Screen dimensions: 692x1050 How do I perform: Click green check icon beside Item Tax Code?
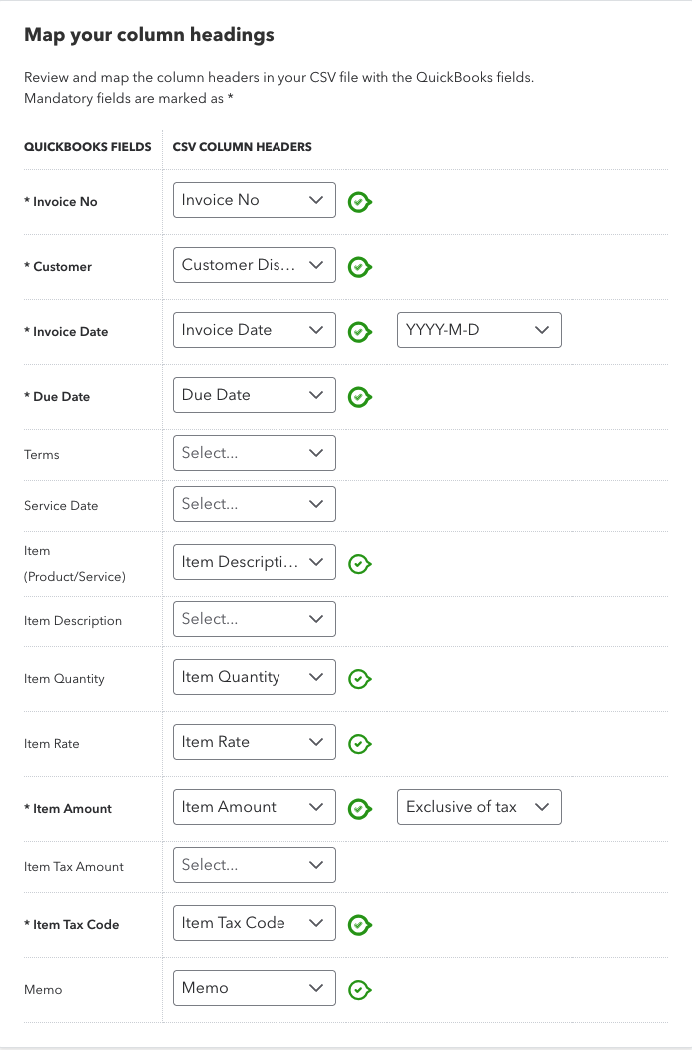(359, 925)
